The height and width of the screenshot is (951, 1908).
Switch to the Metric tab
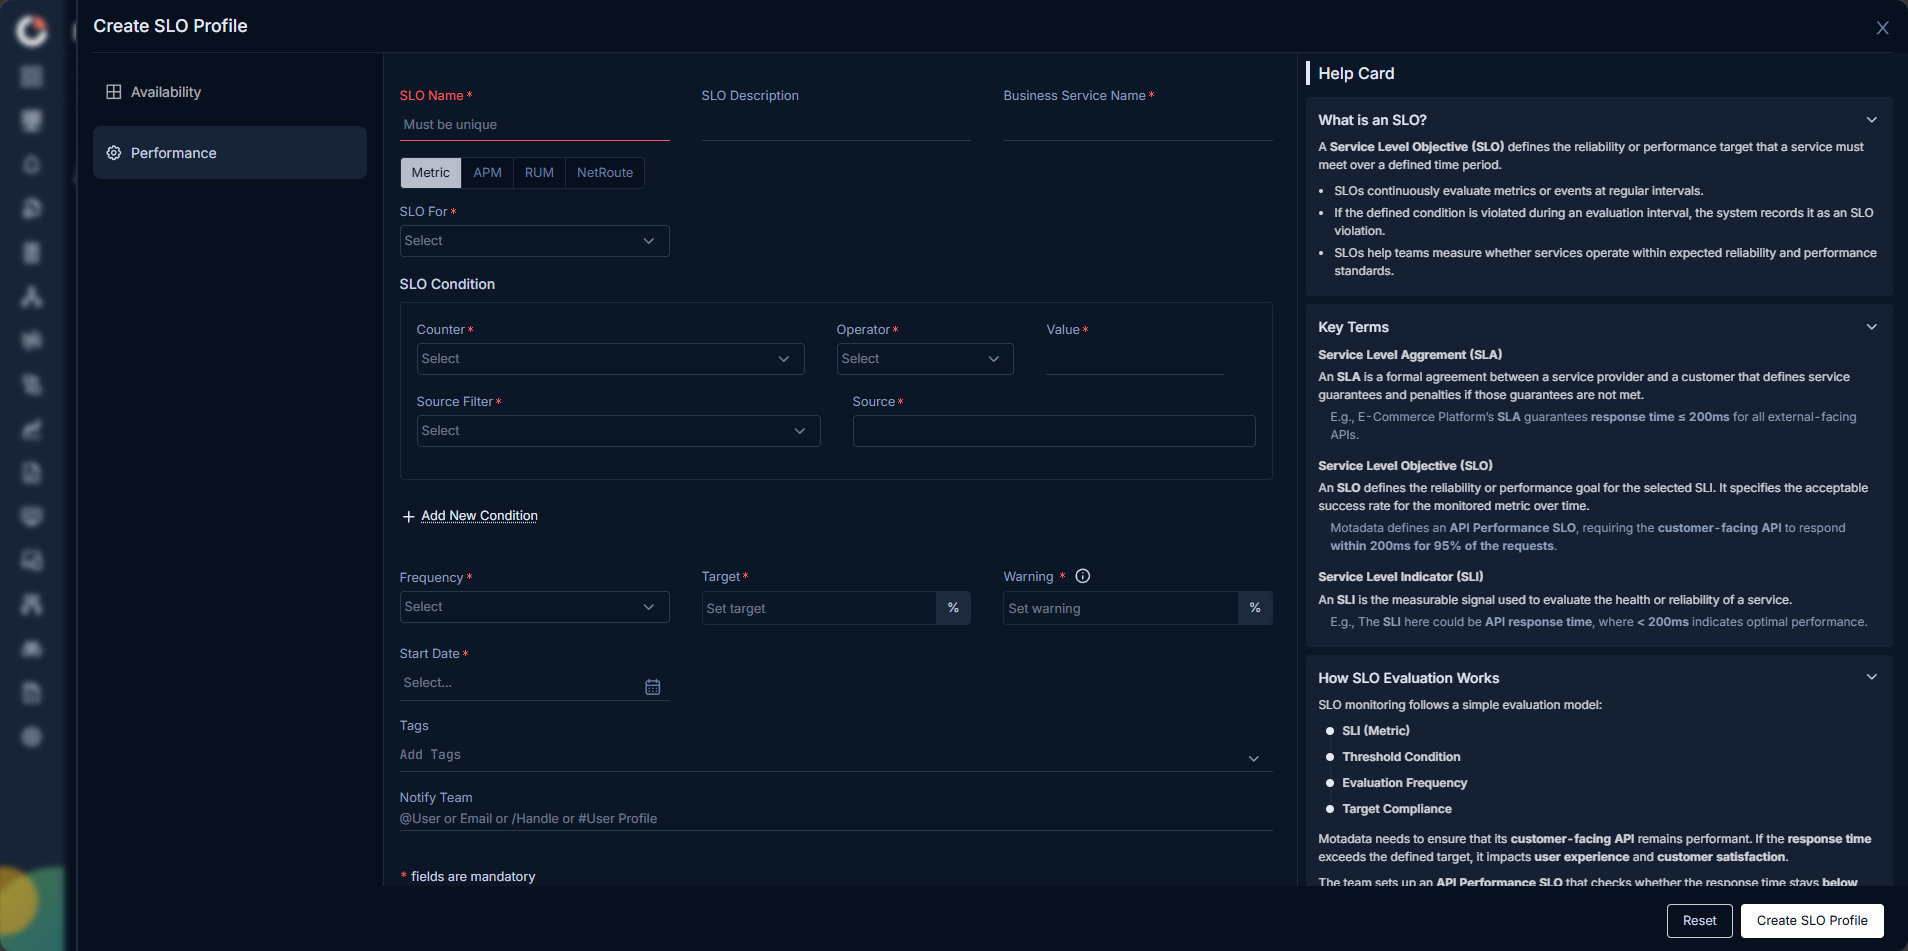coord(431,173)
